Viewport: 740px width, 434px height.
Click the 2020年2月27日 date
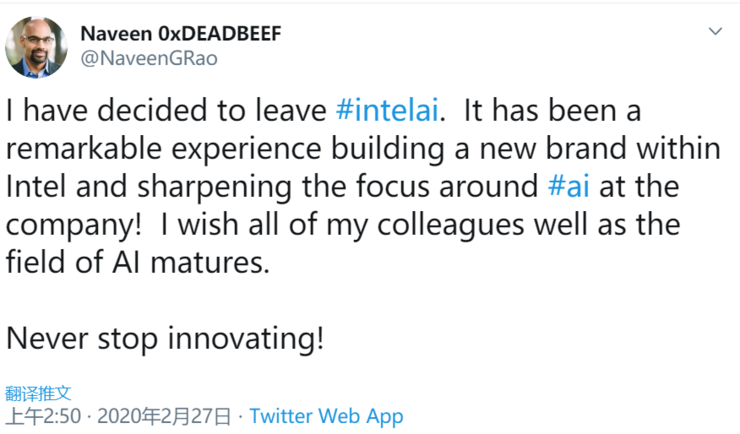click(x=162, y=416)
